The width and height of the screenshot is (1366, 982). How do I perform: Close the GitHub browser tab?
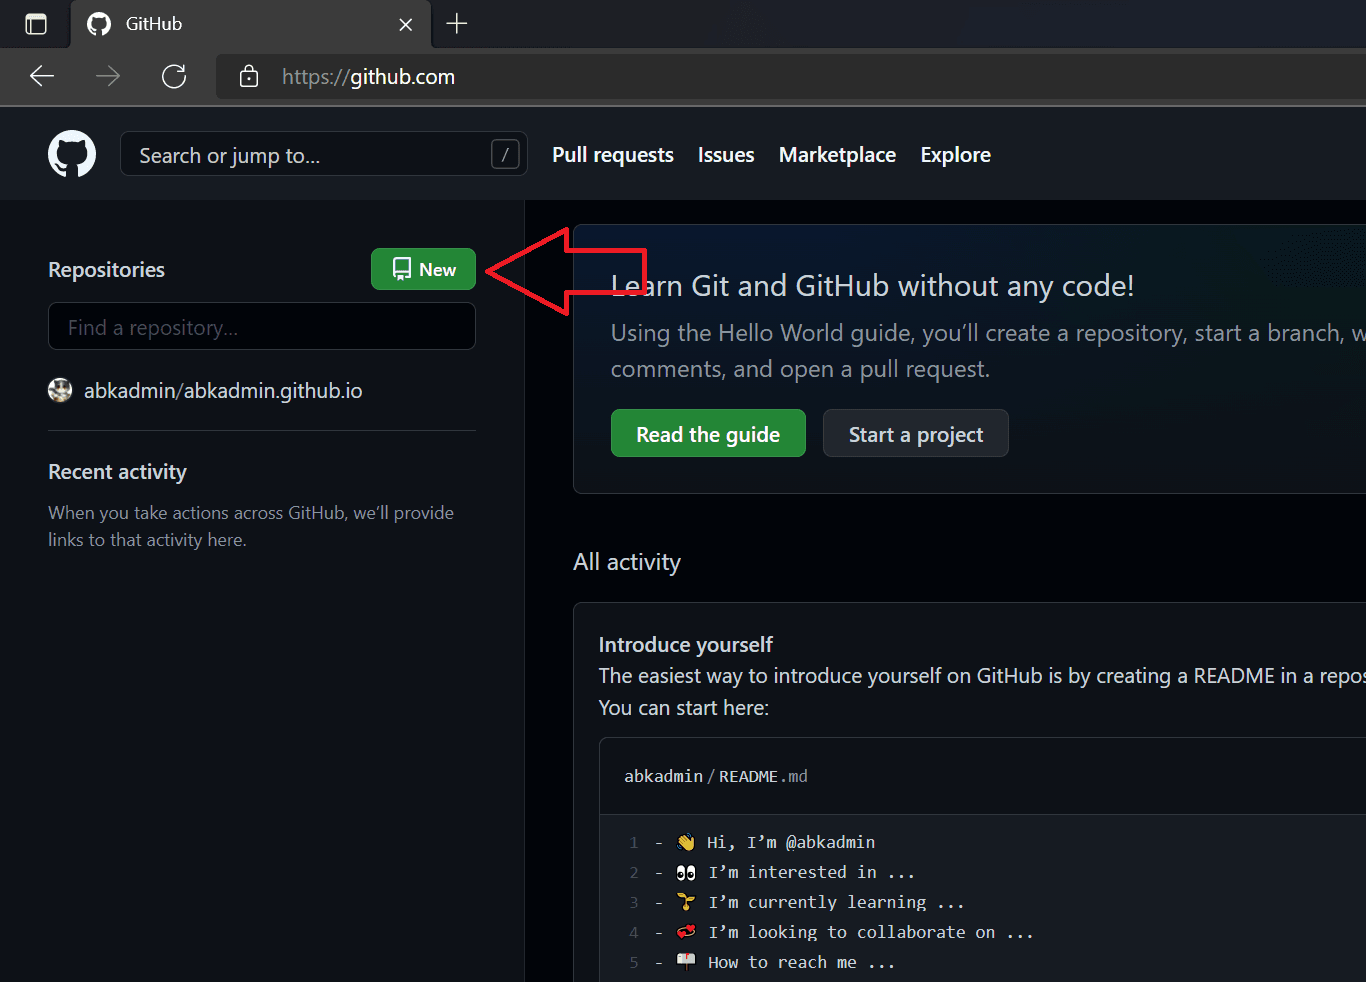click(405, 24)
